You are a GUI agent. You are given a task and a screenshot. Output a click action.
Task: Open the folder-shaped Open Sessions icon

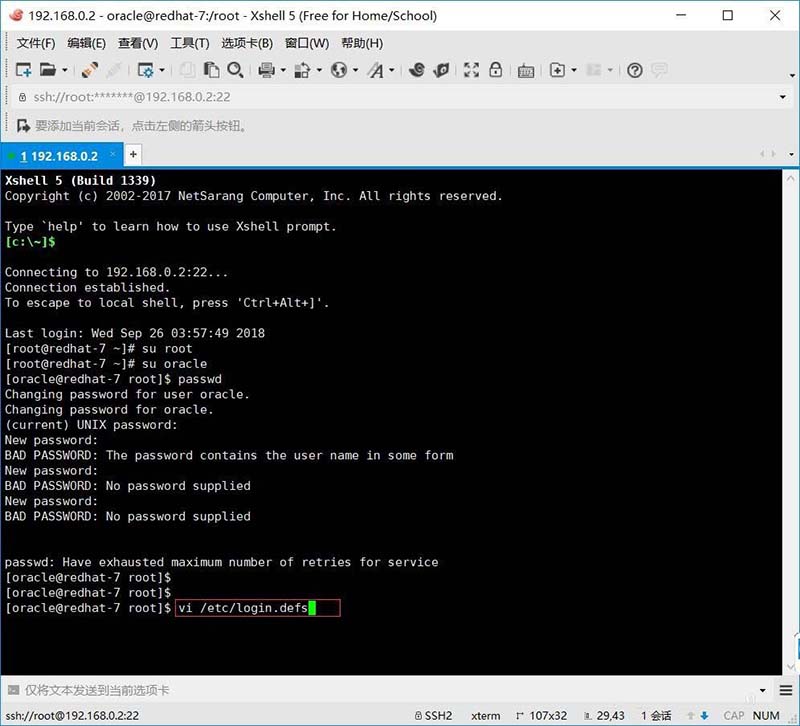pyautogui.click(x=48, y=71)
